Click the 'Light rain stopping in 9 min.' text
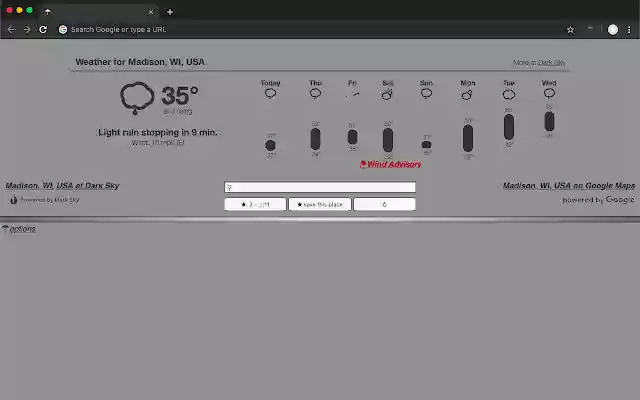Image resolution: width=640 pixels, height=400 pixels. (x=158, y=132)
